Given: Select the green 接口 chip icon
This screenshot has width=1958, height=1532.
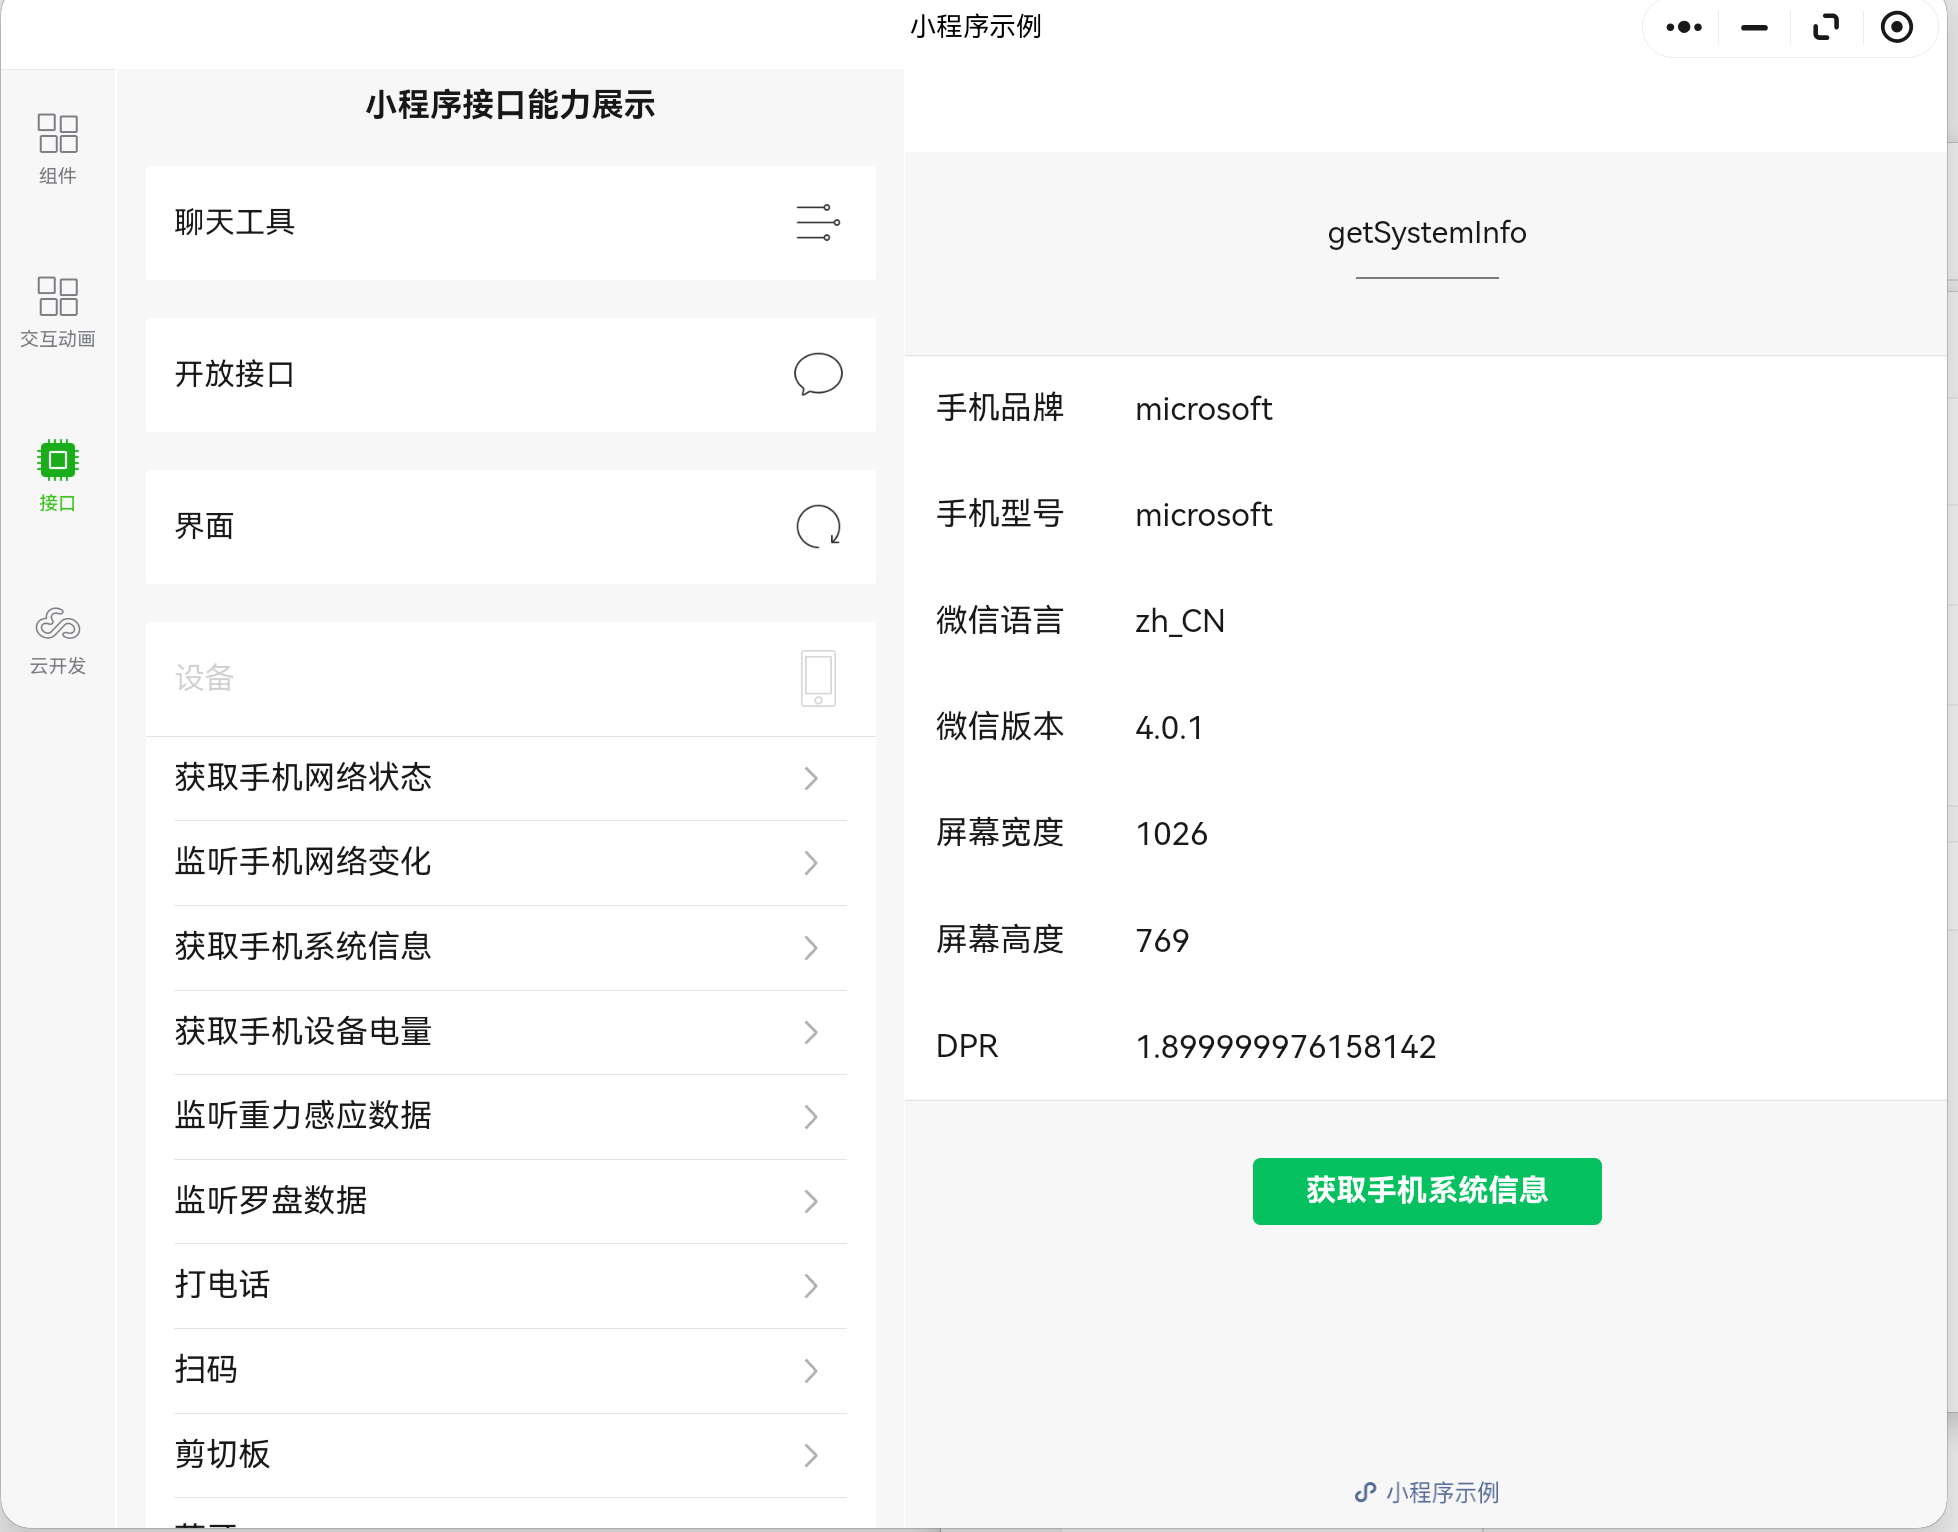Looking at the screenshot, I should [x=58, y=461].
